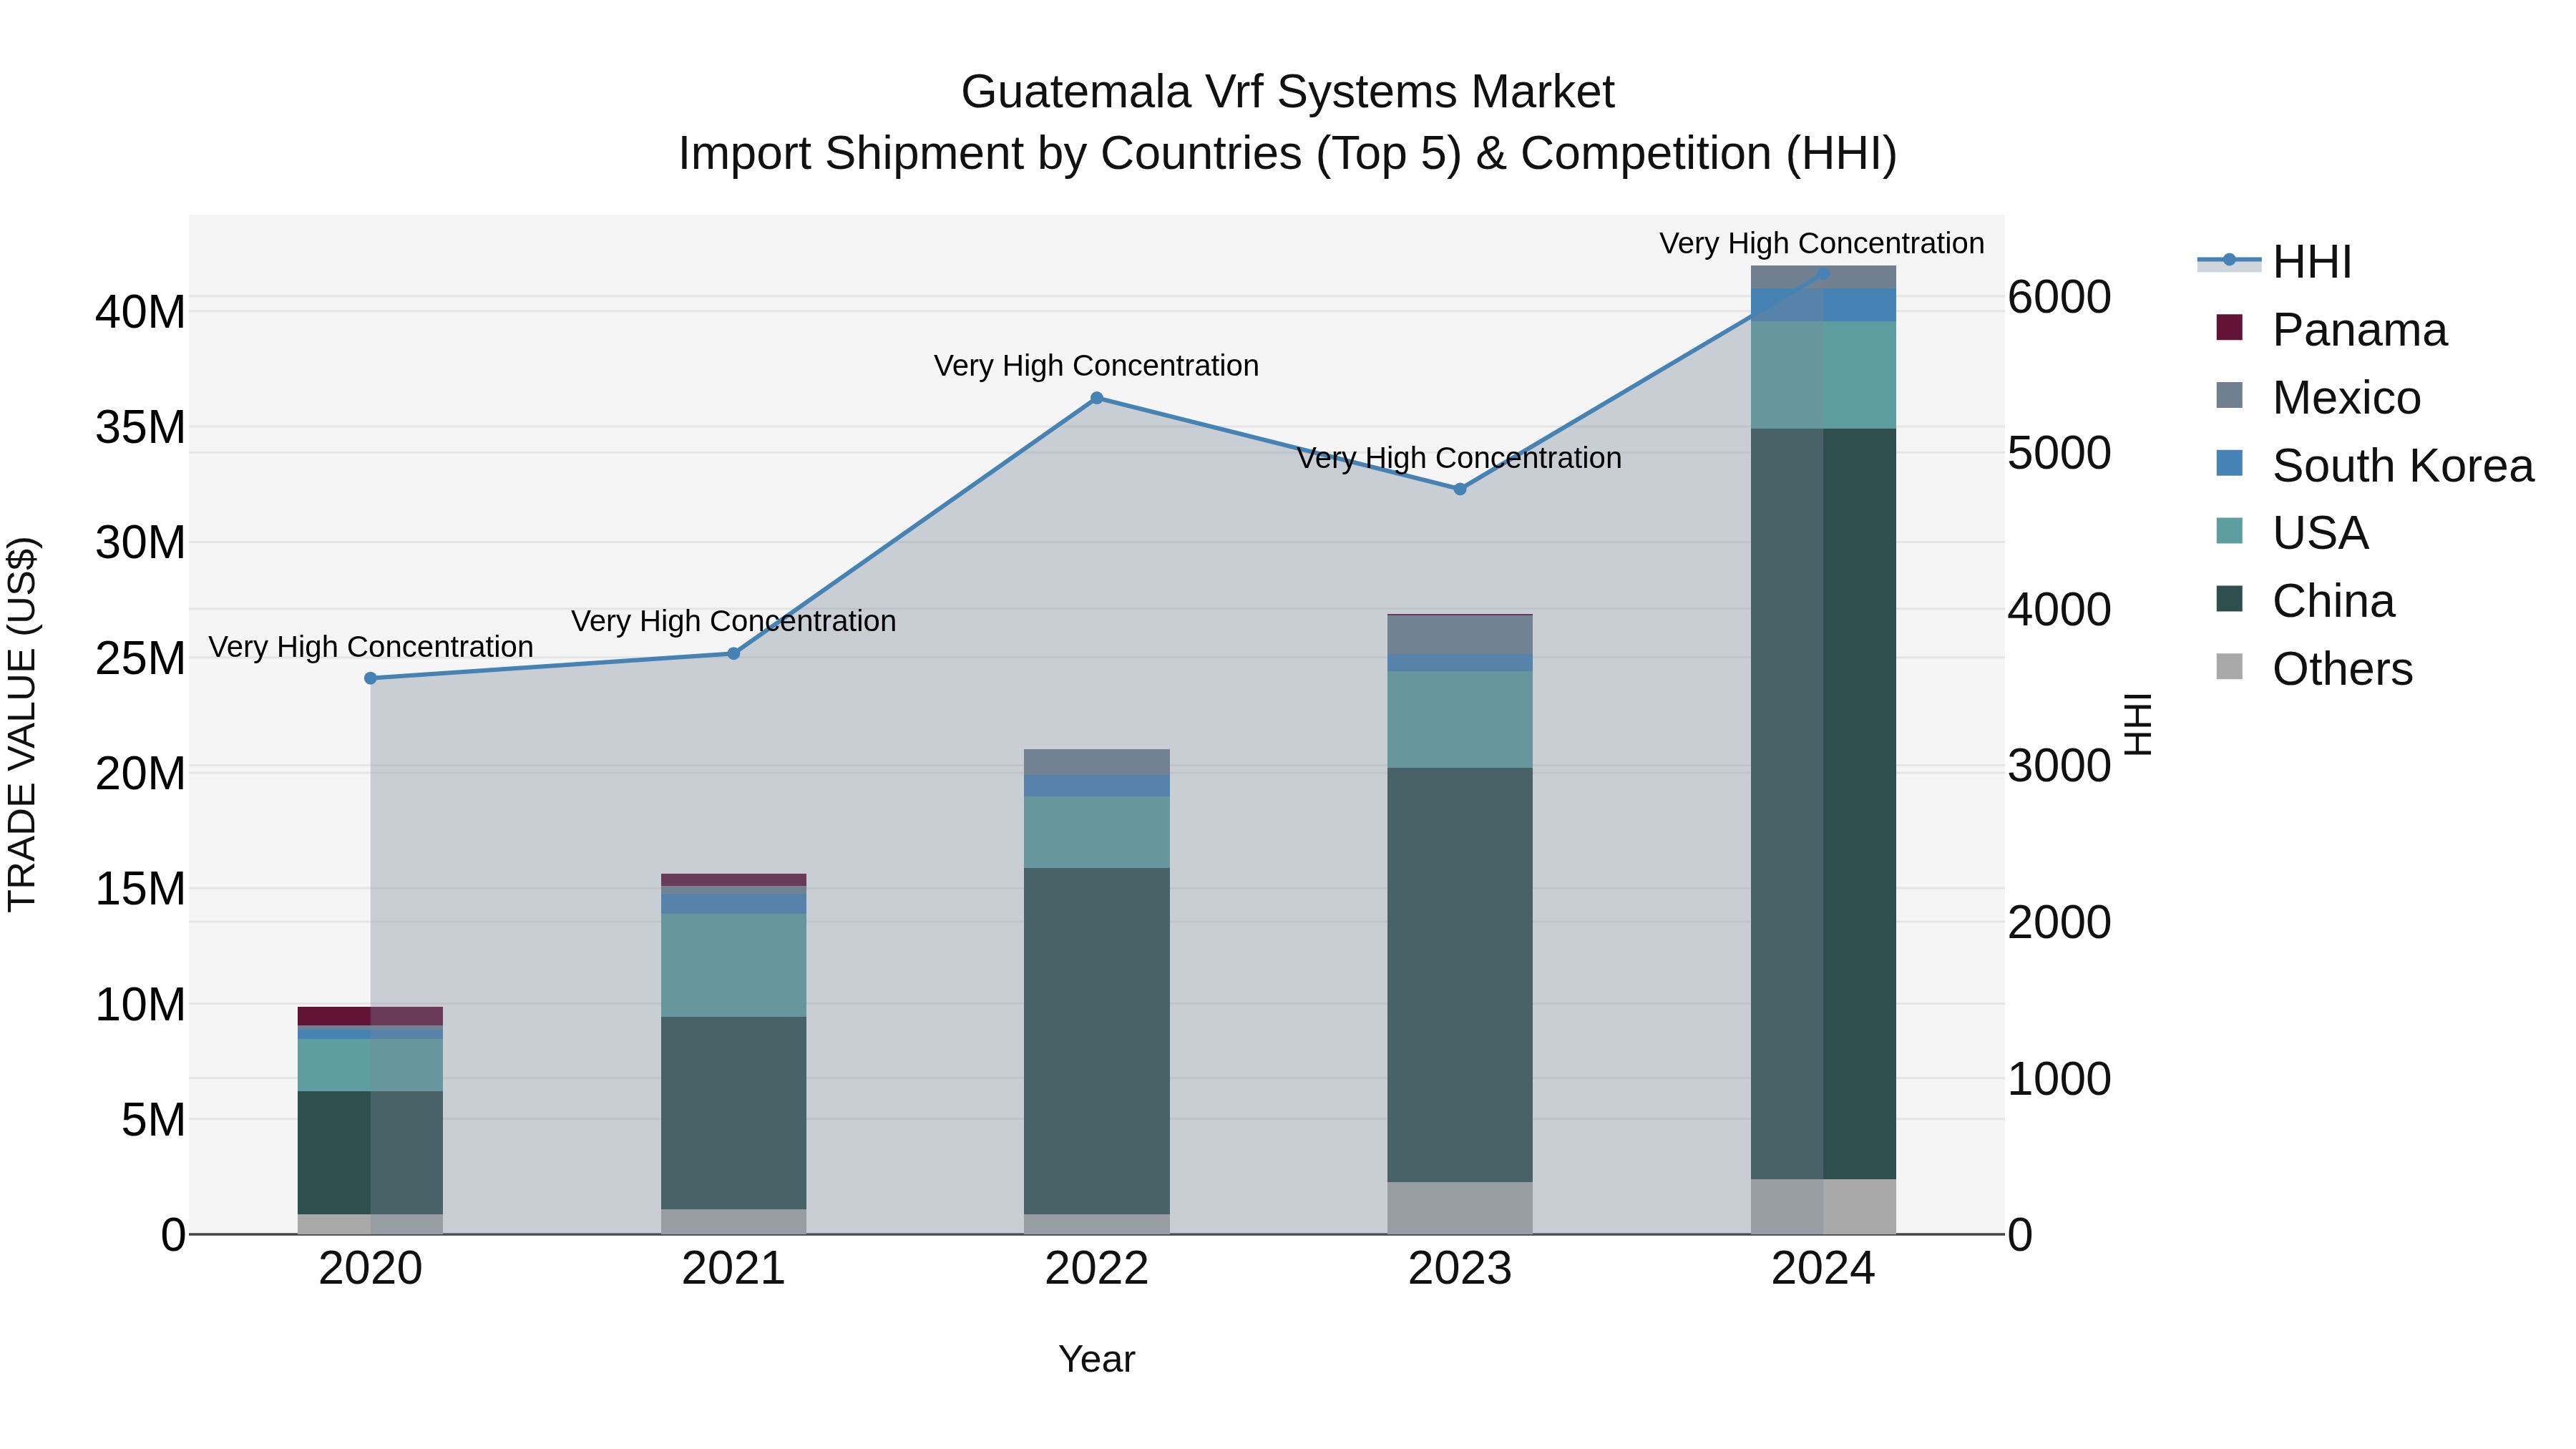Click the 25M tick on trade value axis
The height and width of the screenshot is (1449, 2576).
[140, 658]
